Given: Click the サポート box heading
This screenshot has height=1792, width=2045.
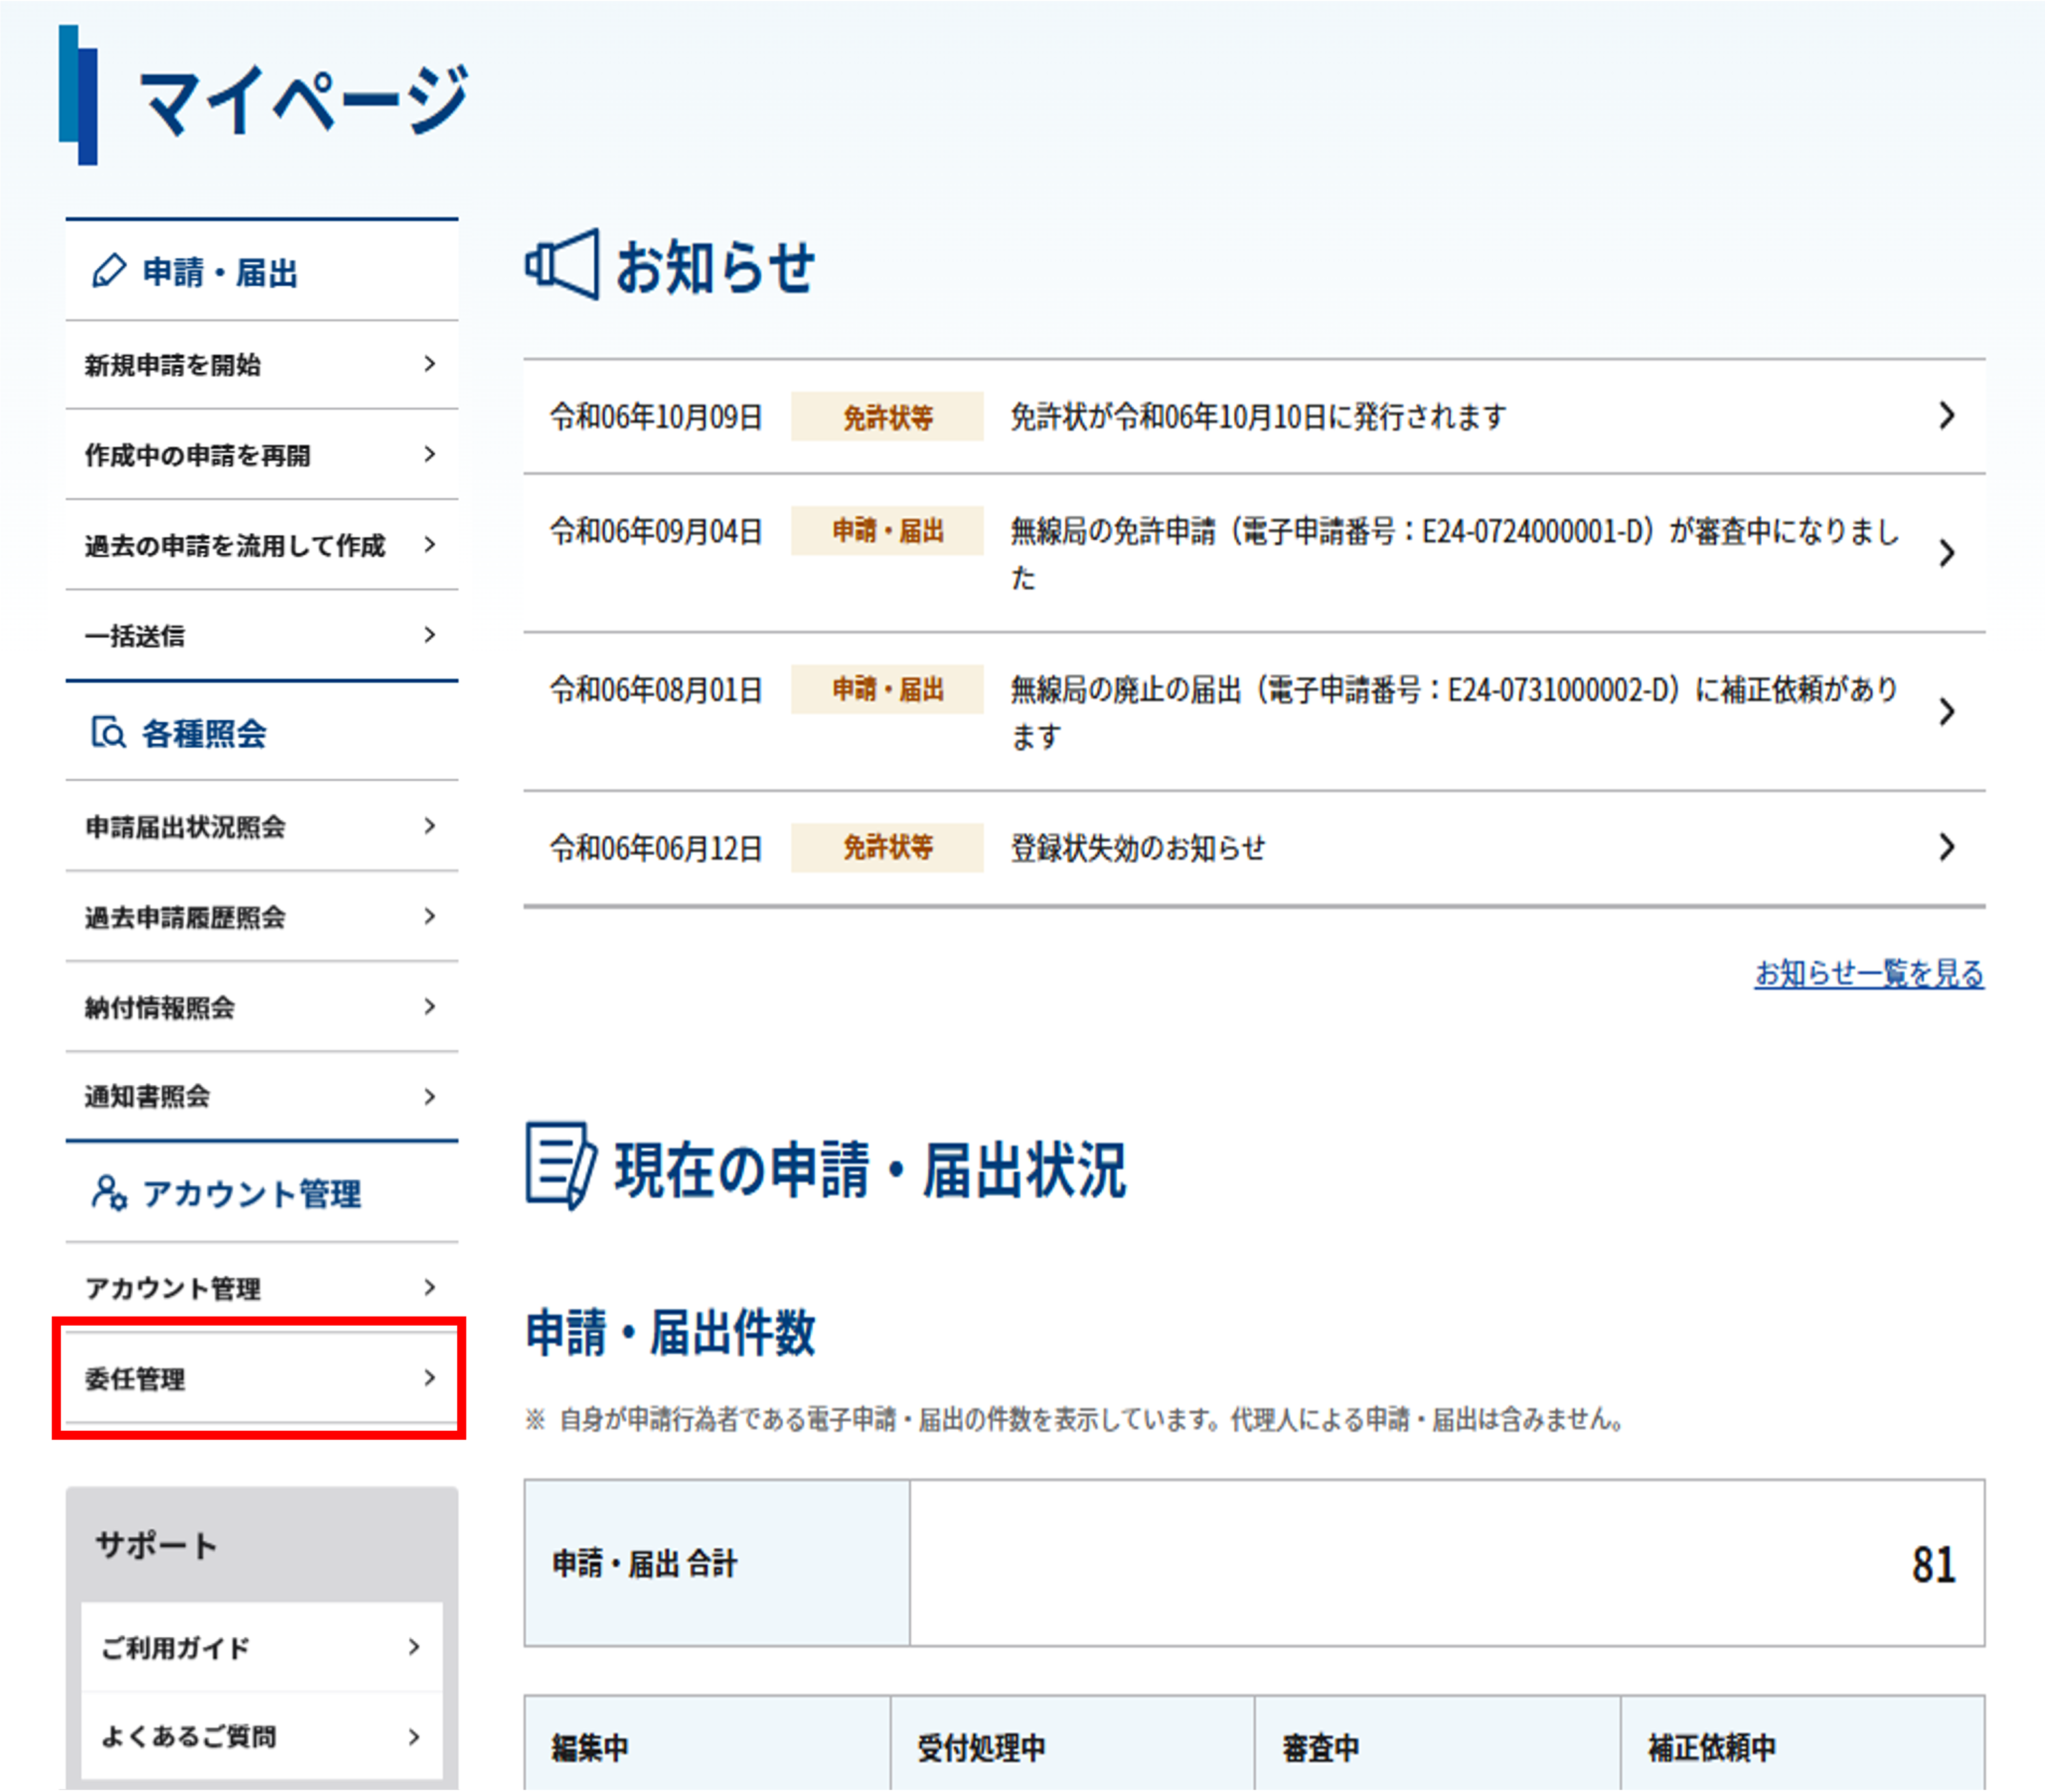Looking at the screenshot, I should pos(156,1545).
